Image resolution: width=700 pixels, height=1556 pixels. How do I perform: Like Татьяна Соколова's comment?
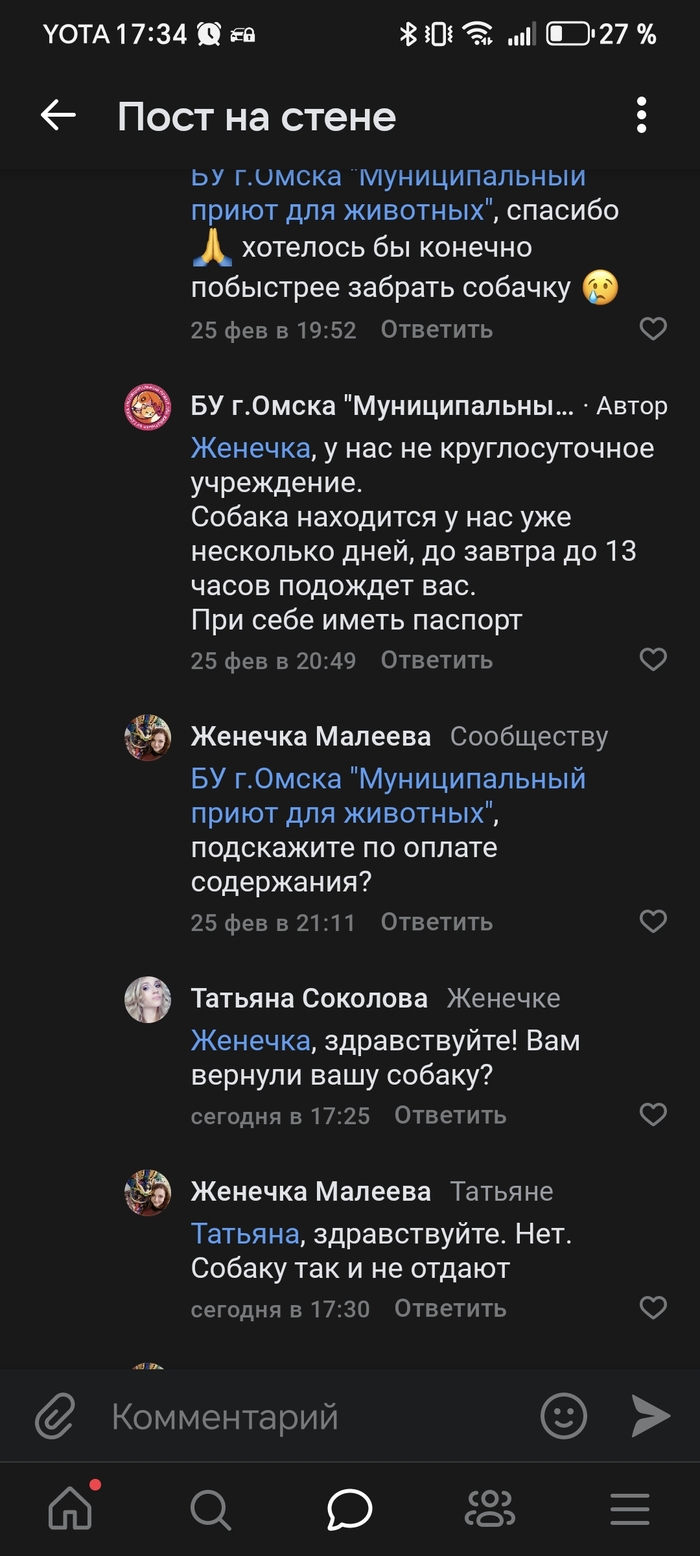point(653,1114)
